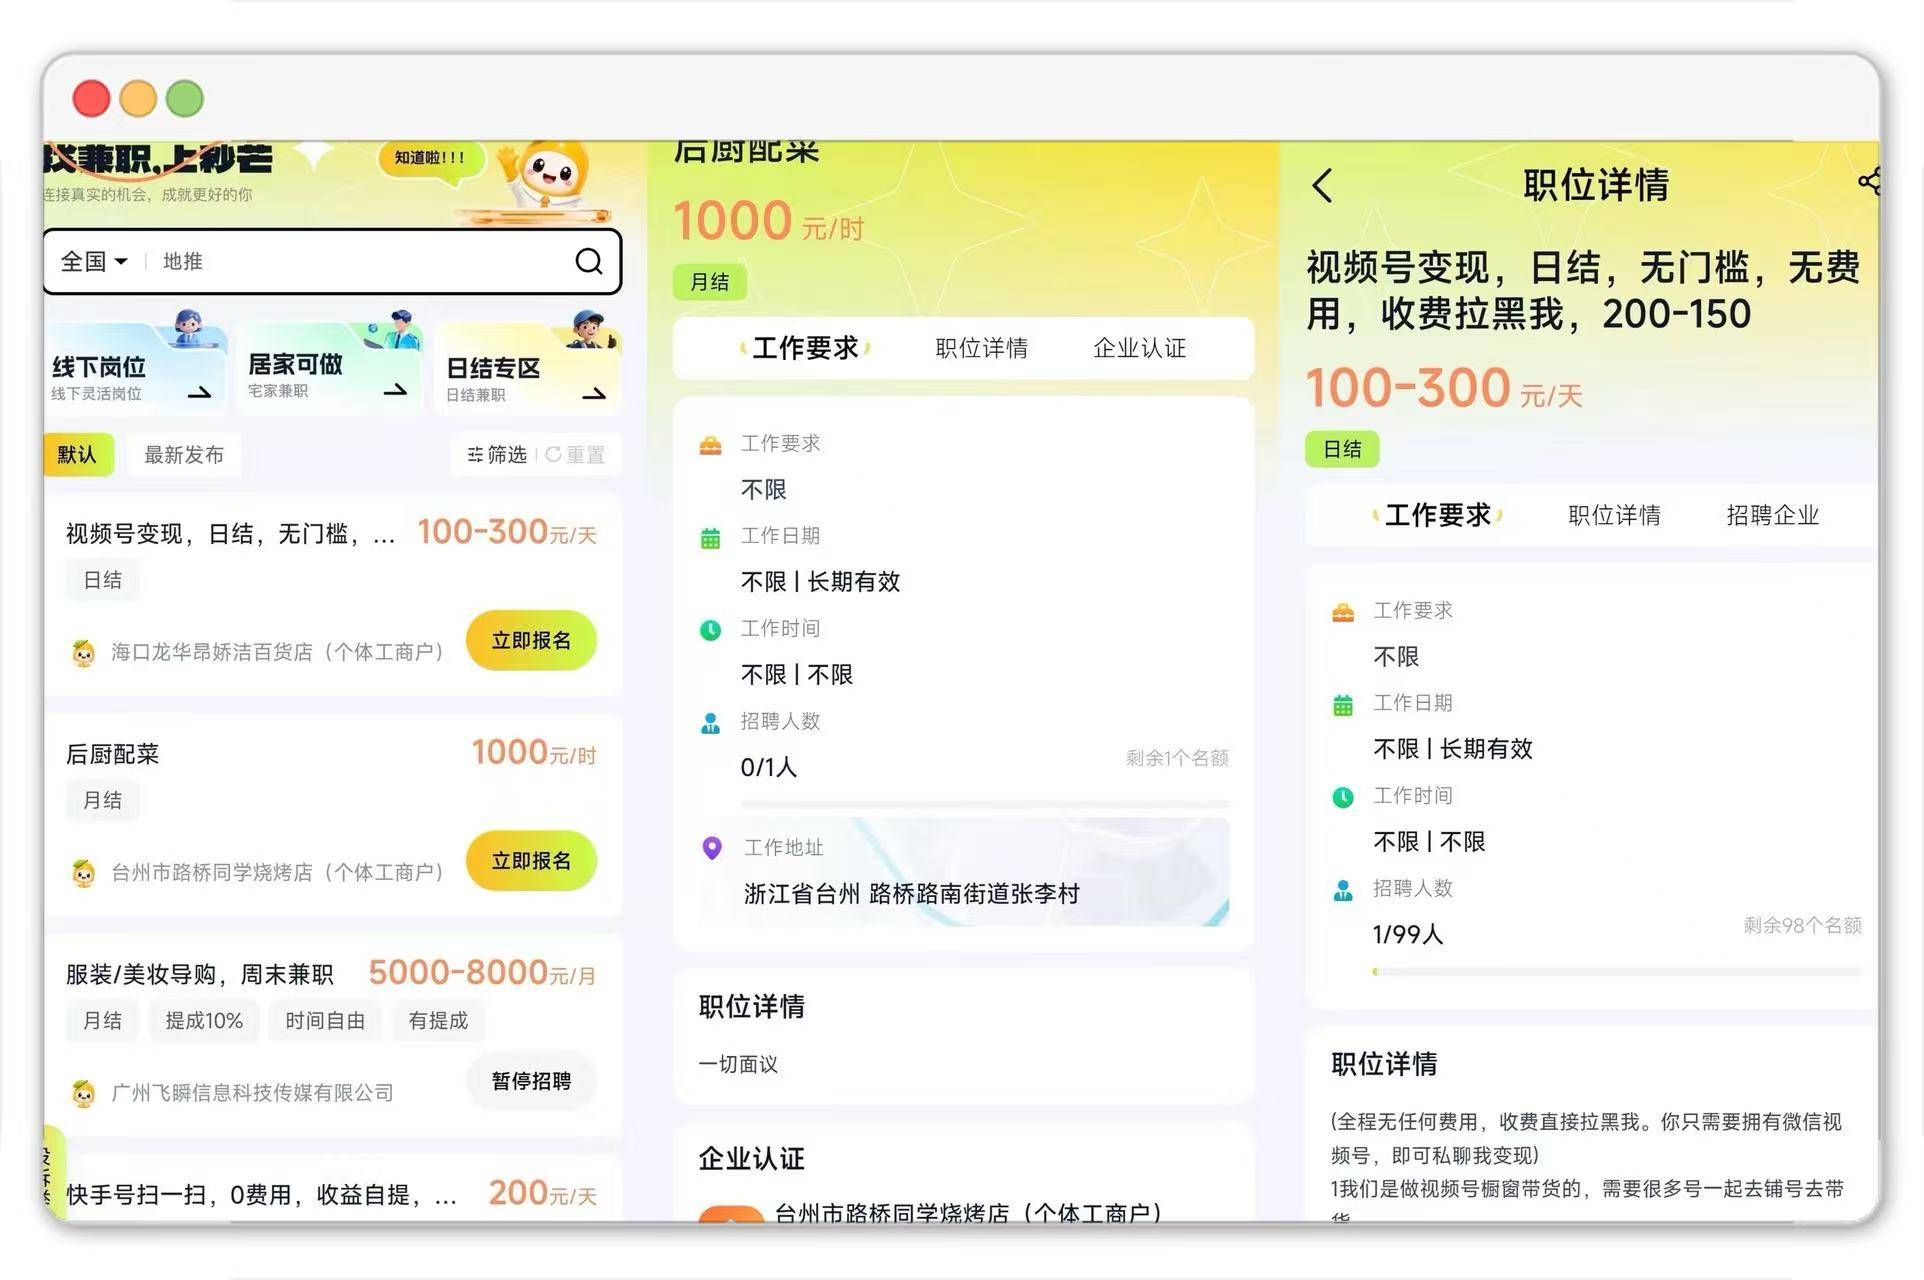
Task: Select the 默认 sort tab
Action: click(77, 455)
